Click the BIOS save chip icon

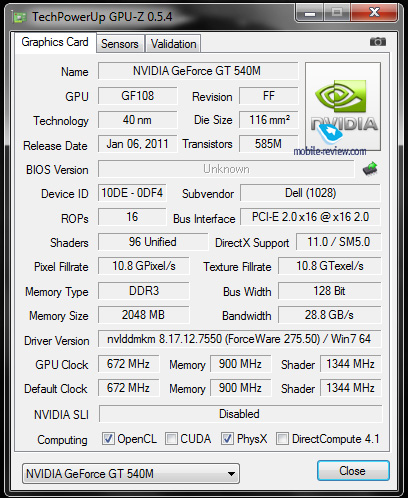click(370, 168)
